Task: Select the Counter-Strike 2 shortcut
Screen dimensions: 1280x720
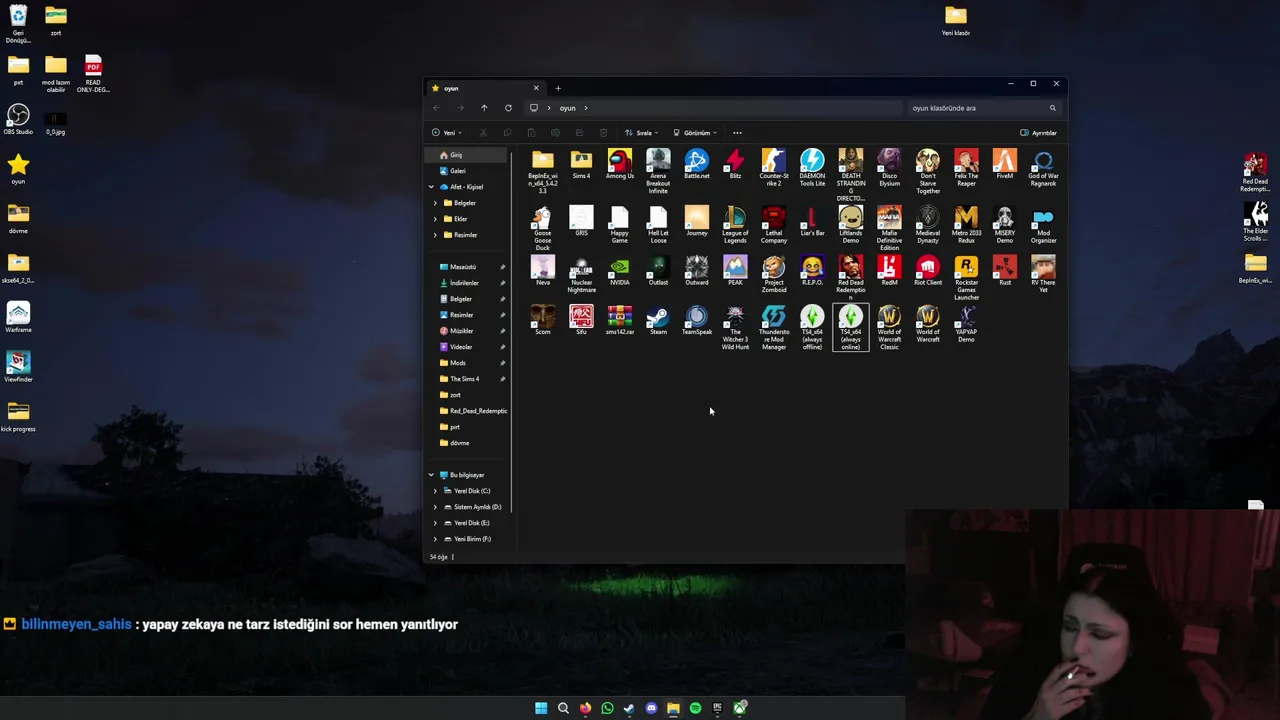Action: tap(773, 168)
